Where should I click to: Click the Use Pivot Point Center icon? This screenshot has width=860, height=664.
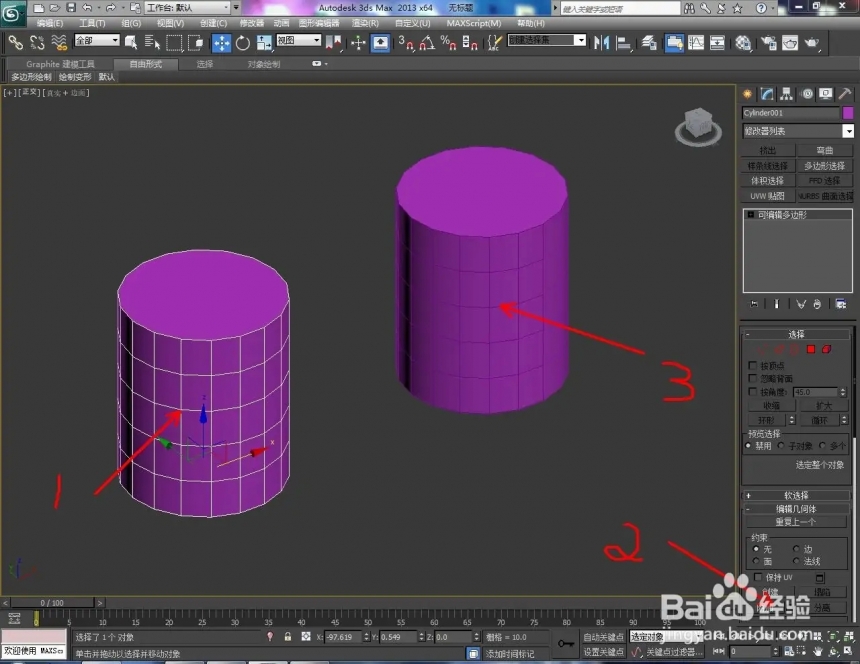coord(333,42)
